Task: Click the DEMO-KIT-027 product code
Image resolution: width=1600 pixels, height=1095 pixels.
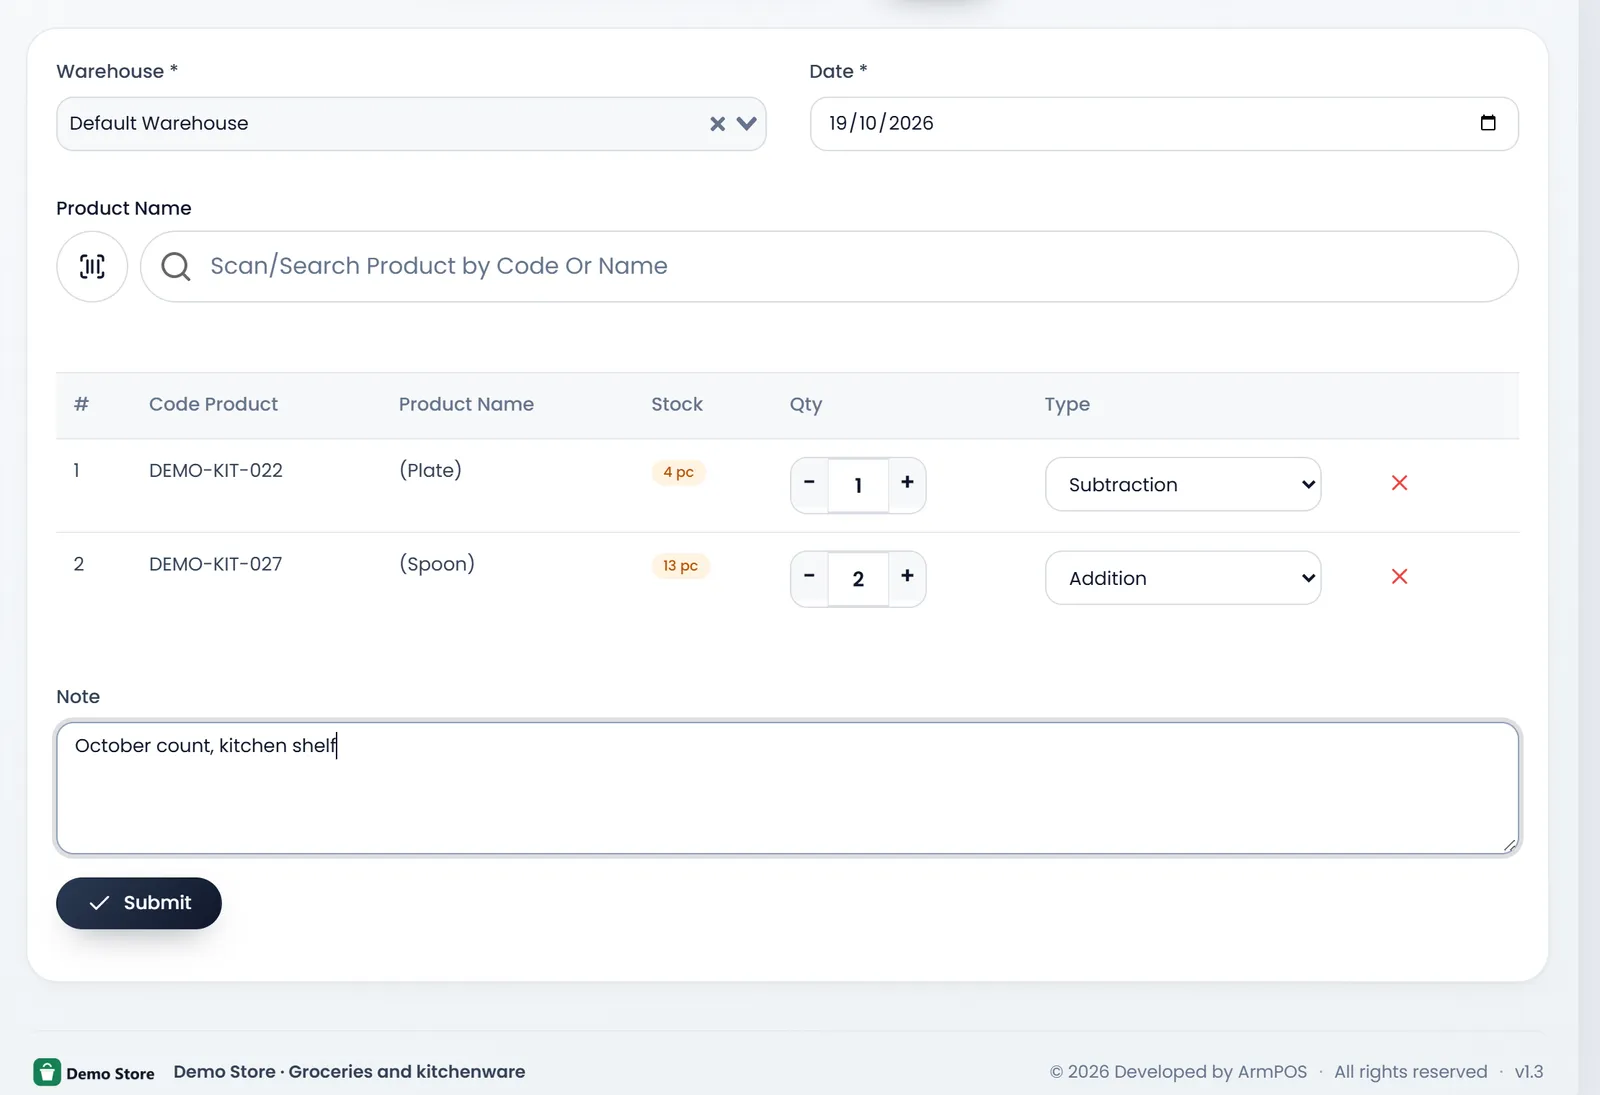Action: pos(216,564)
